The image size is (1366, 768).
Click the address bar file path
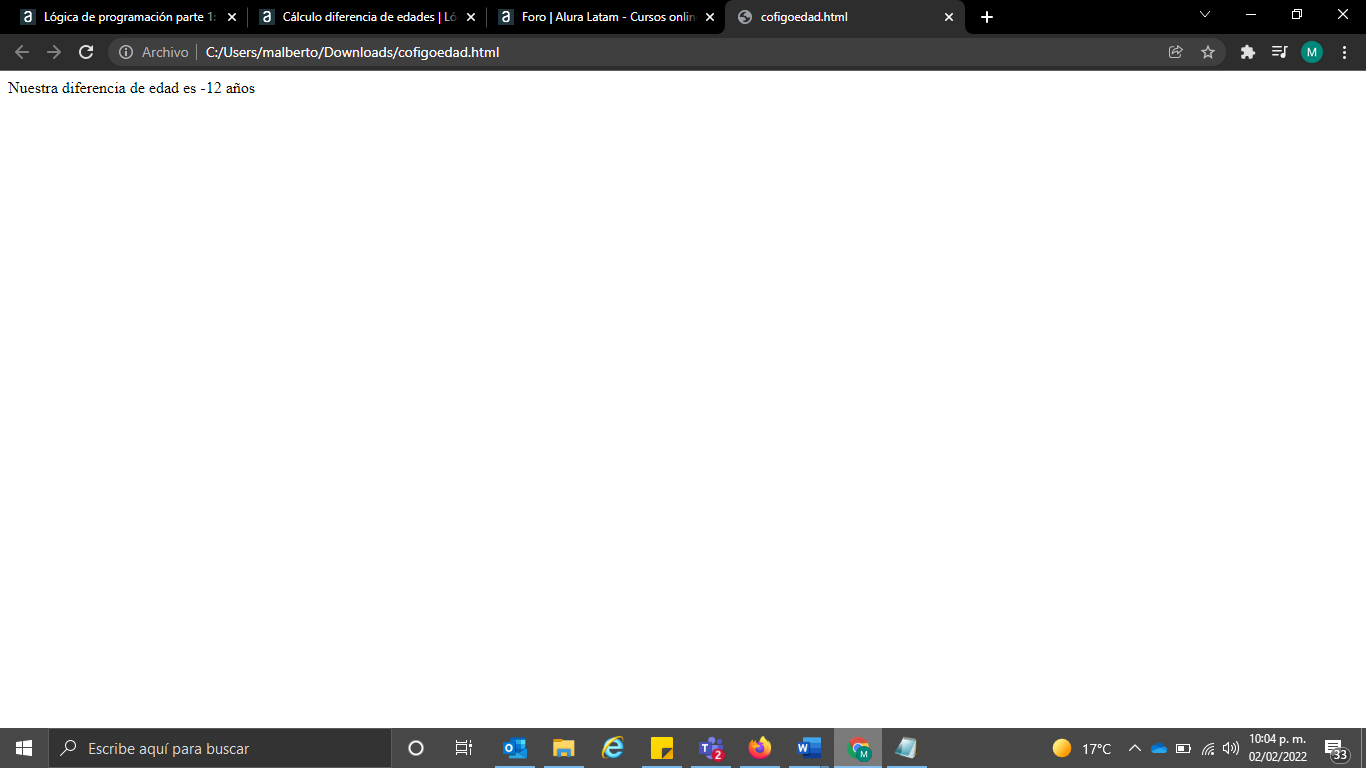[352, 52]
